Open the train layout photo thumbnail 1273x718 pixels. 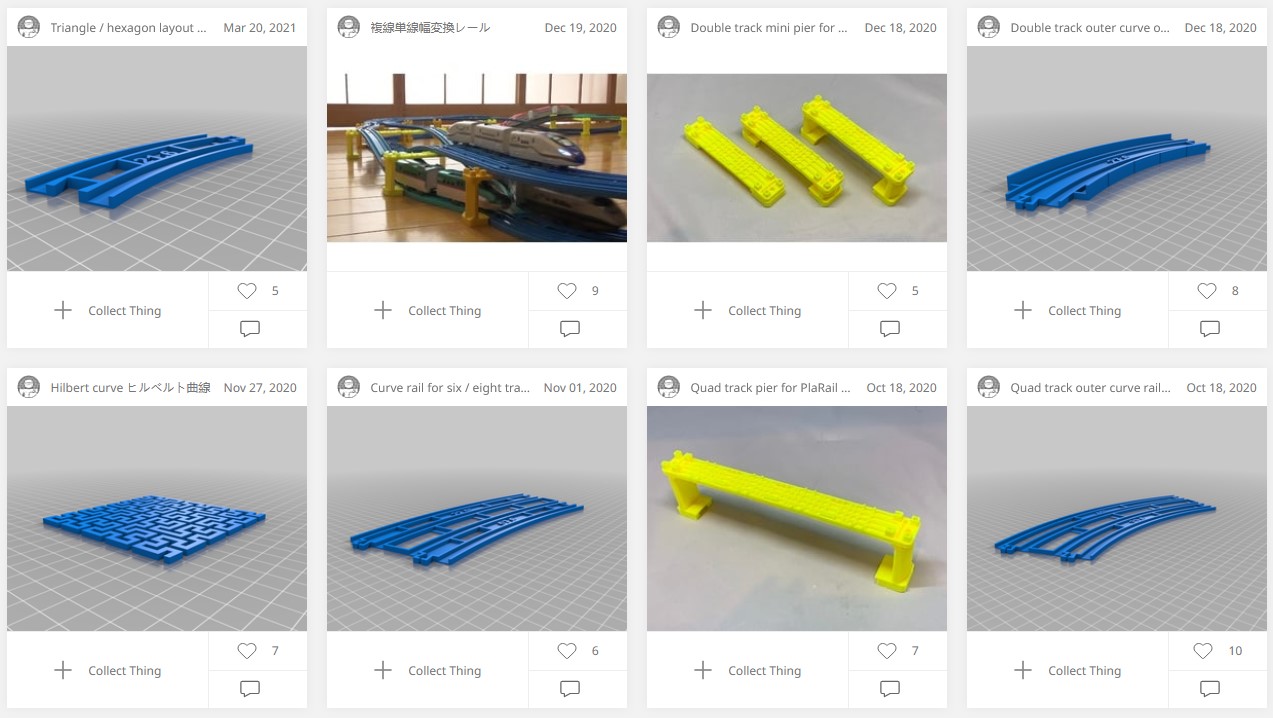click(x=477, y=158)
